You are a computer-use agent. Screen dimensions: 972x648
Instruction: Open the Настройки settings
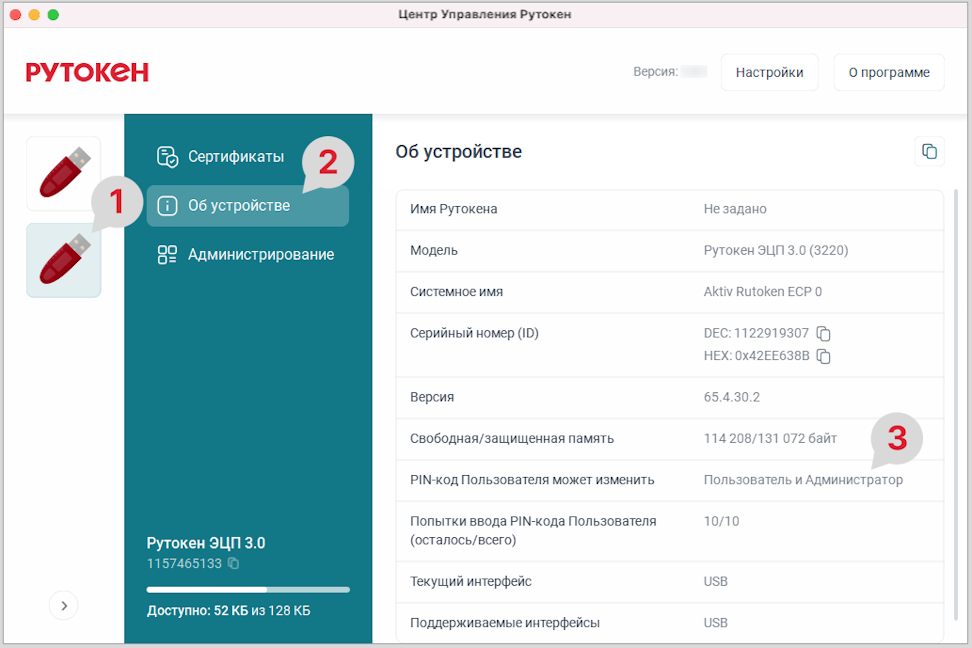pyautogui.click(x=769, y=72)
